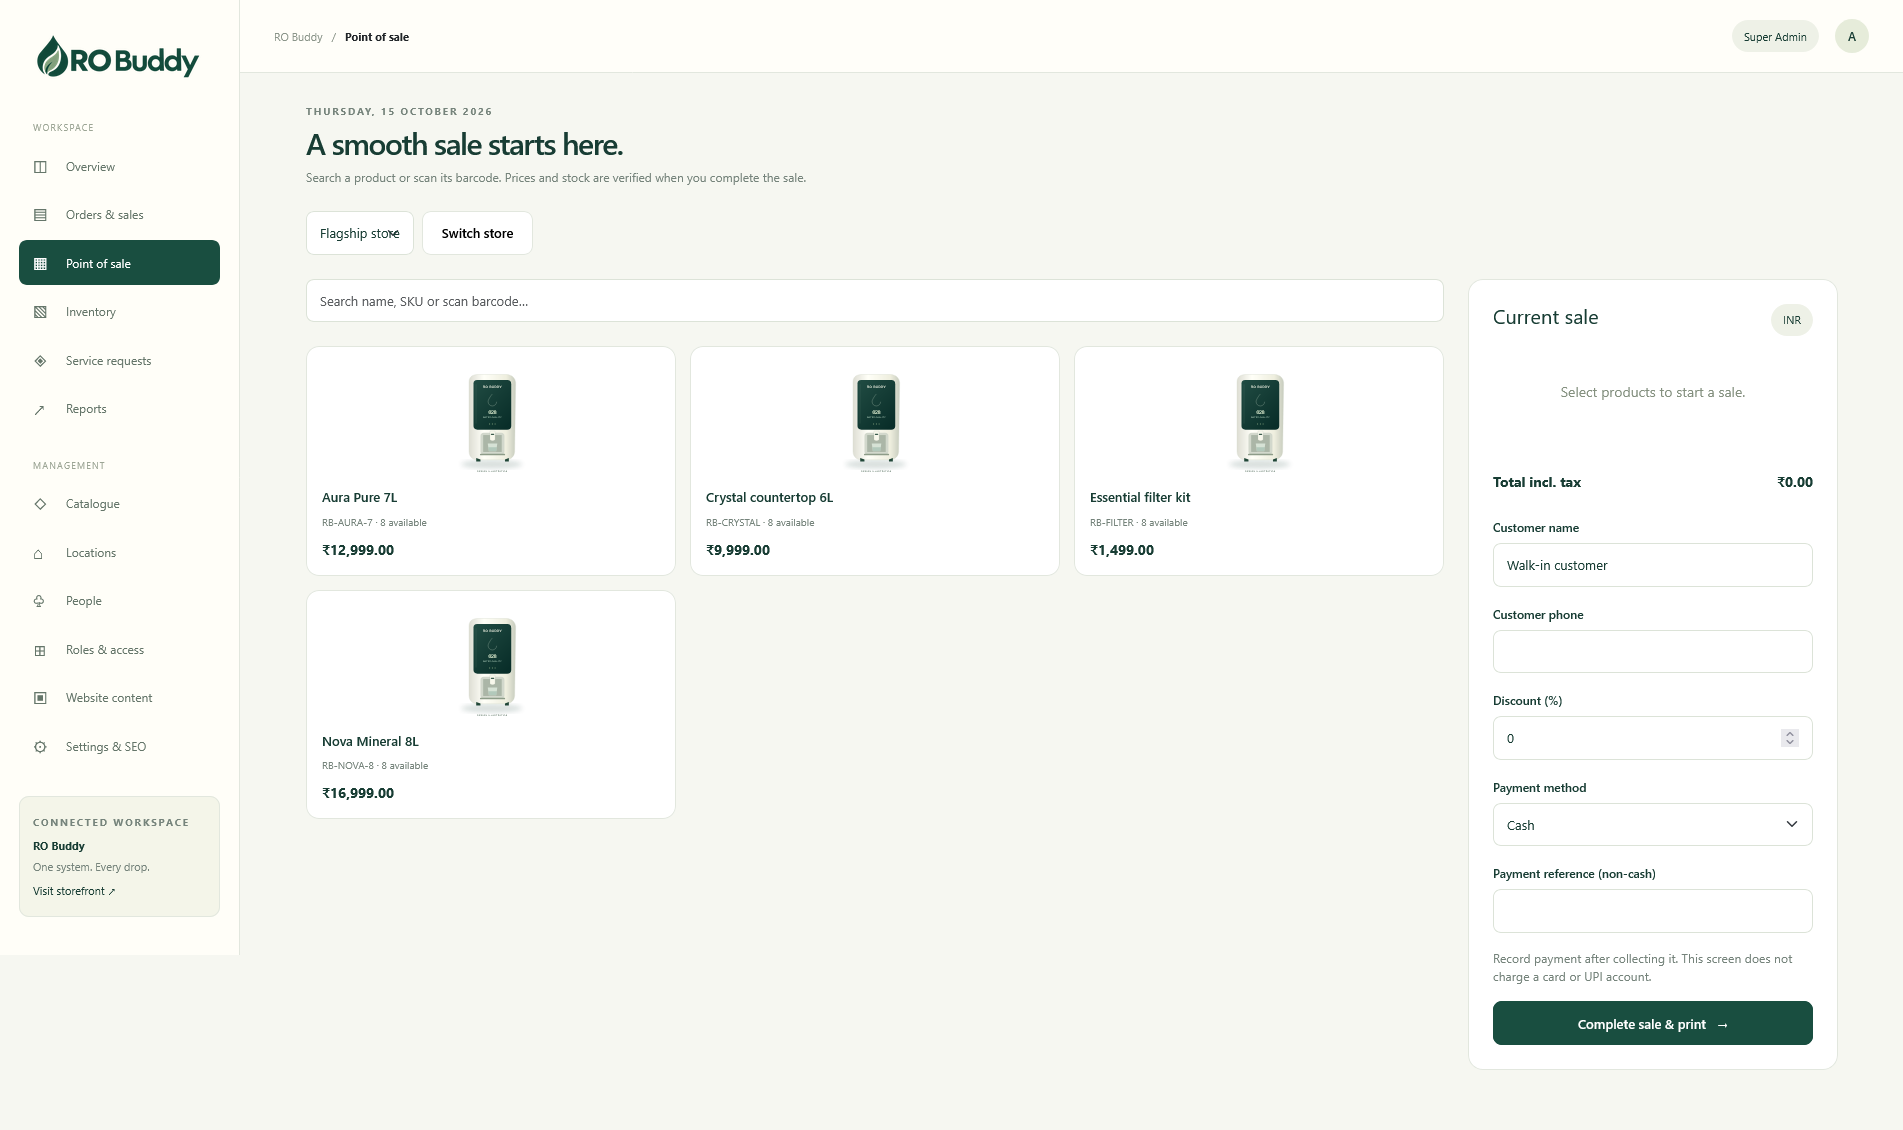This screenshot has width=1903, height=1130.
Task: Click the Roles & access icon
Action: [x=40, y=650]
